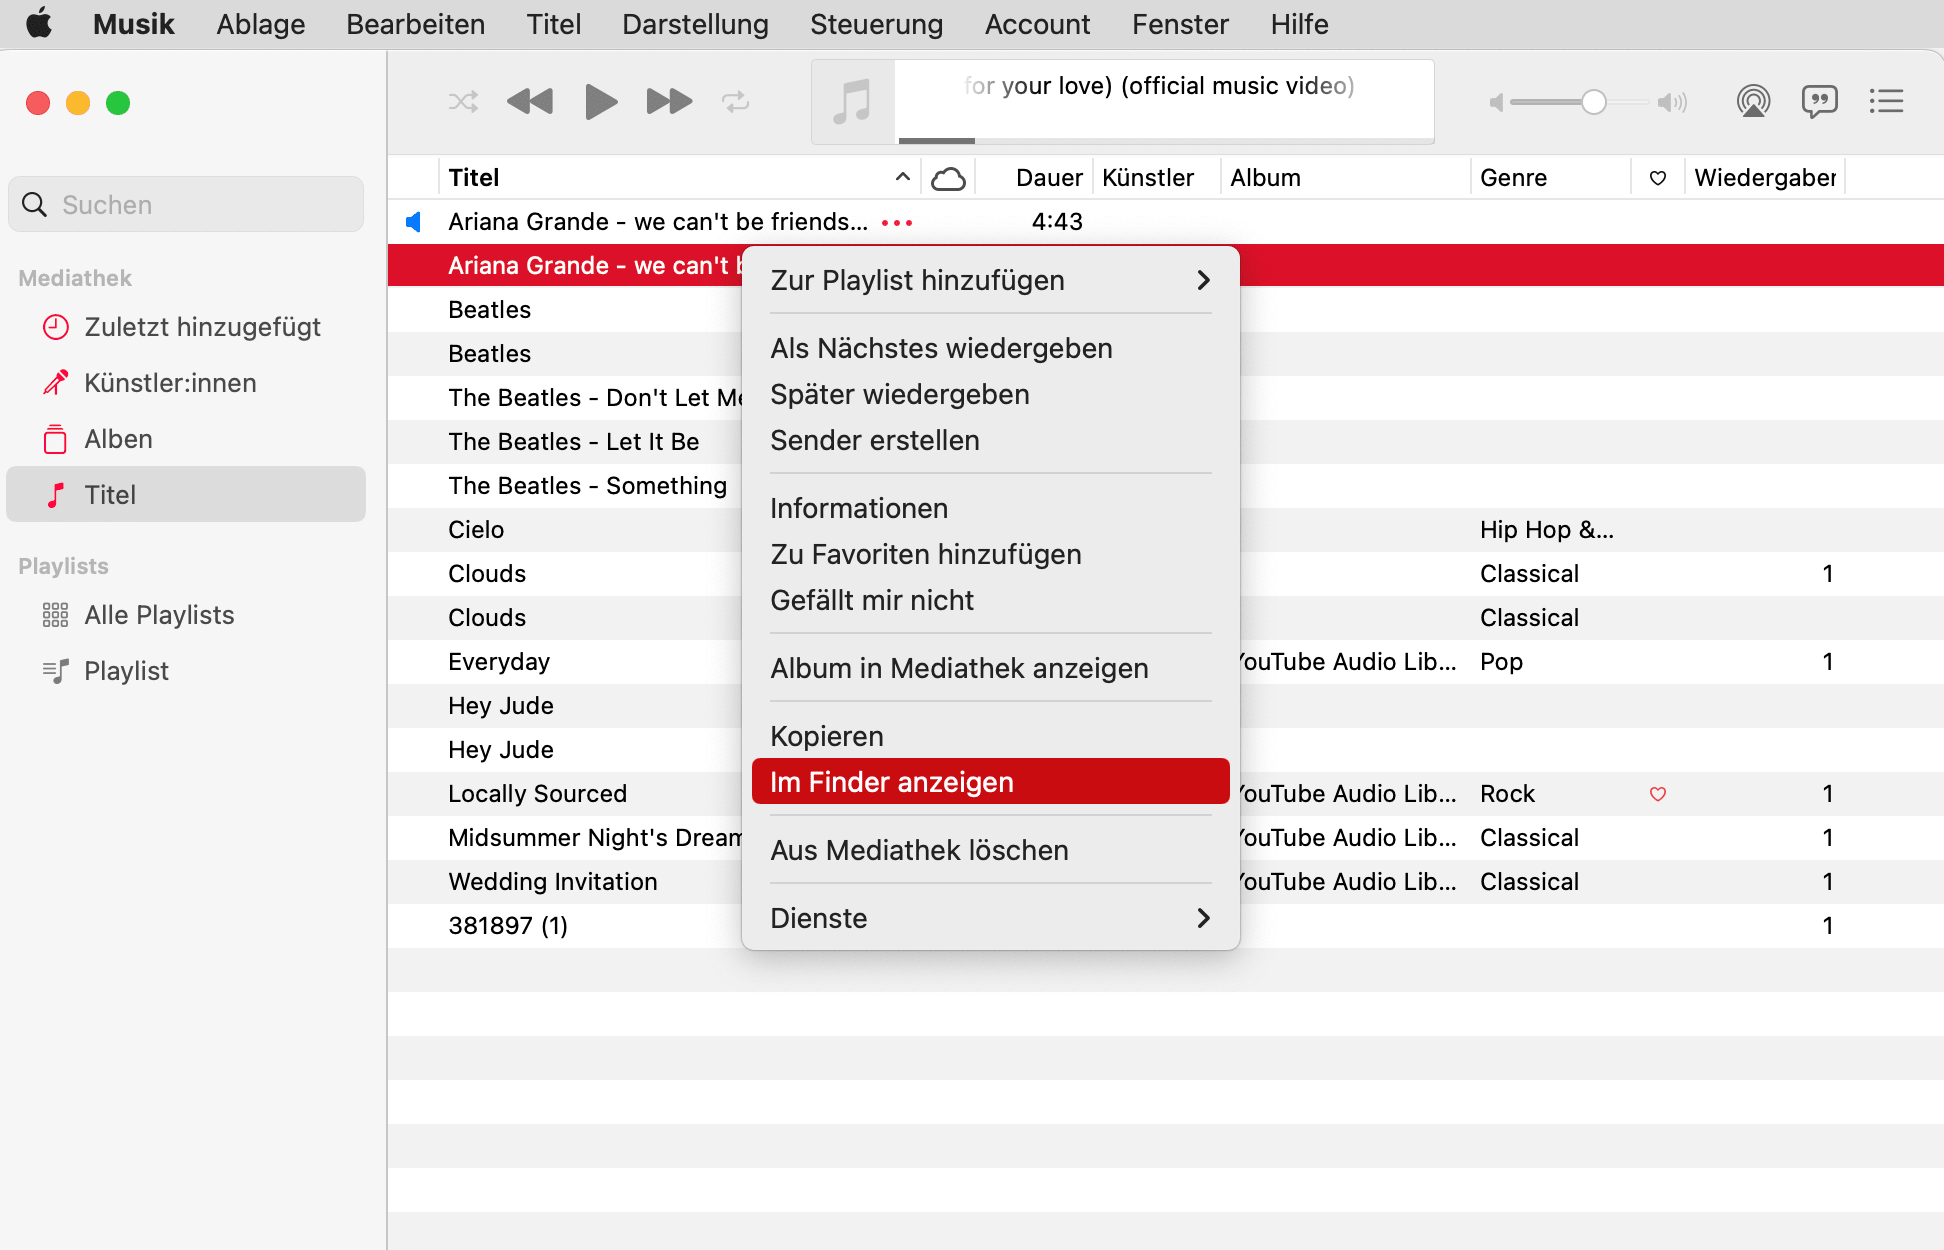This screenshot has height=1250, width=1944.
Task: Toggle the heart favorite on Locally Sourced
Action: tap(1657, 794)
